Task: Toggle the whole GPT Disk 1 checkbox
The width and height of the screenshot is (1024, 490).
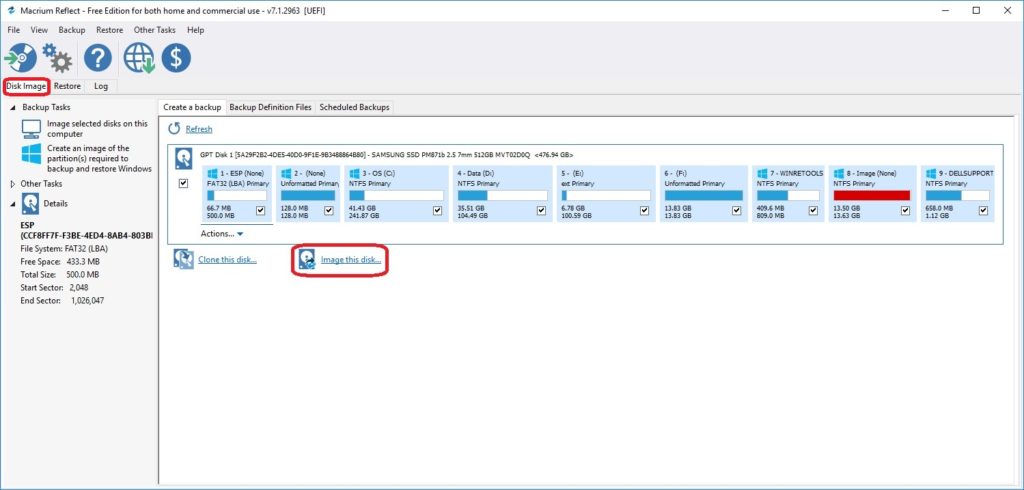Action: click(184, 184)
